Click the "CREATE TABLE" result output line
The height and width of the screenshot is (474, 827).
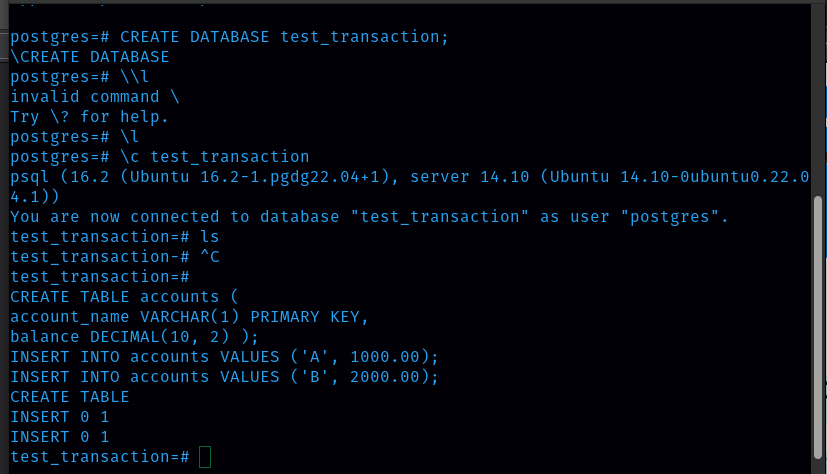[x=70, y=397]
